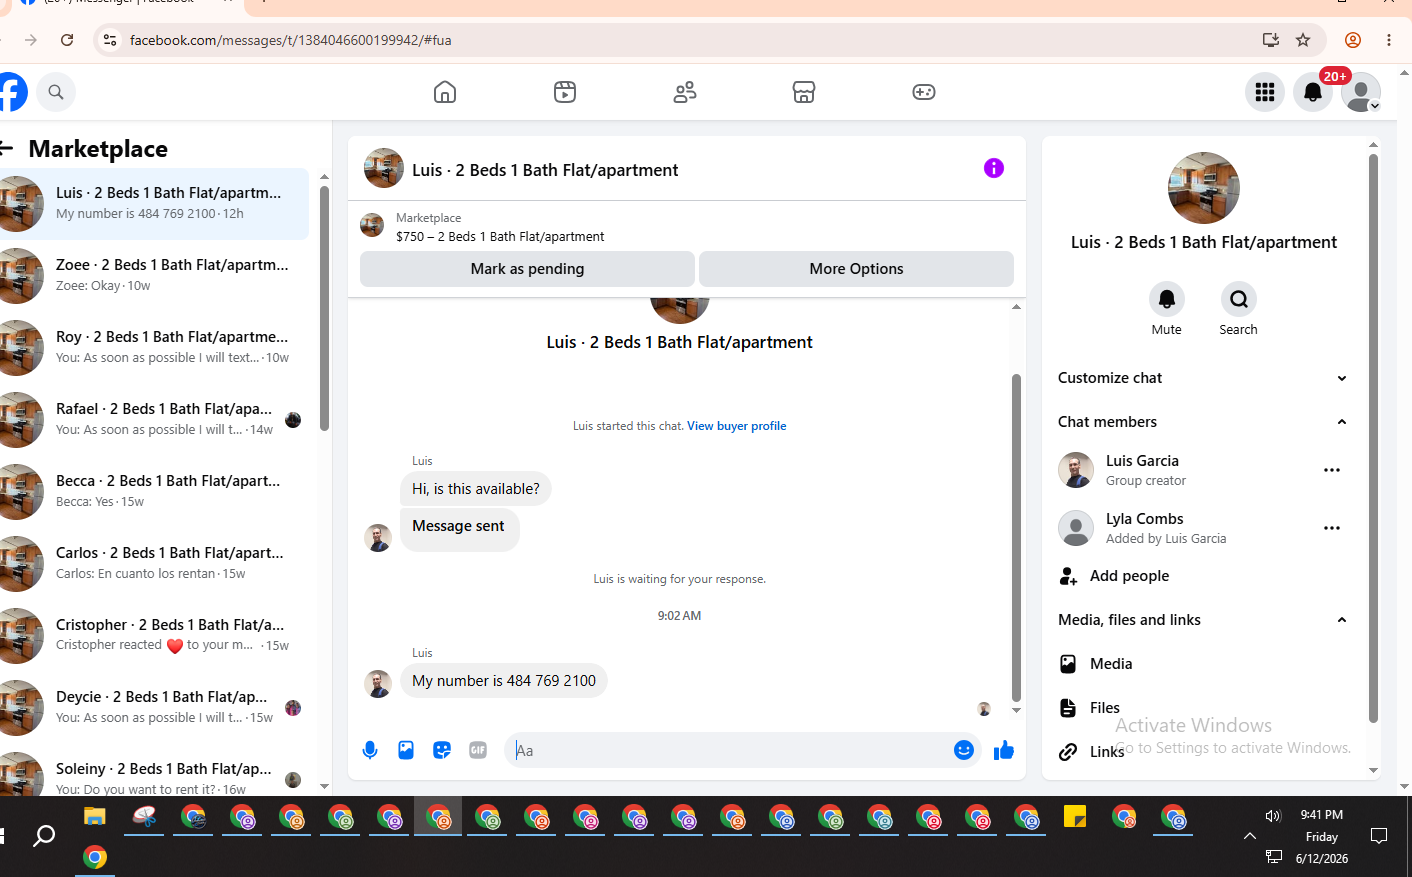The height and width of the screenshot is (877, 1412).
Task: Open Deycie's apartment conversation
Action: [154, 708]
